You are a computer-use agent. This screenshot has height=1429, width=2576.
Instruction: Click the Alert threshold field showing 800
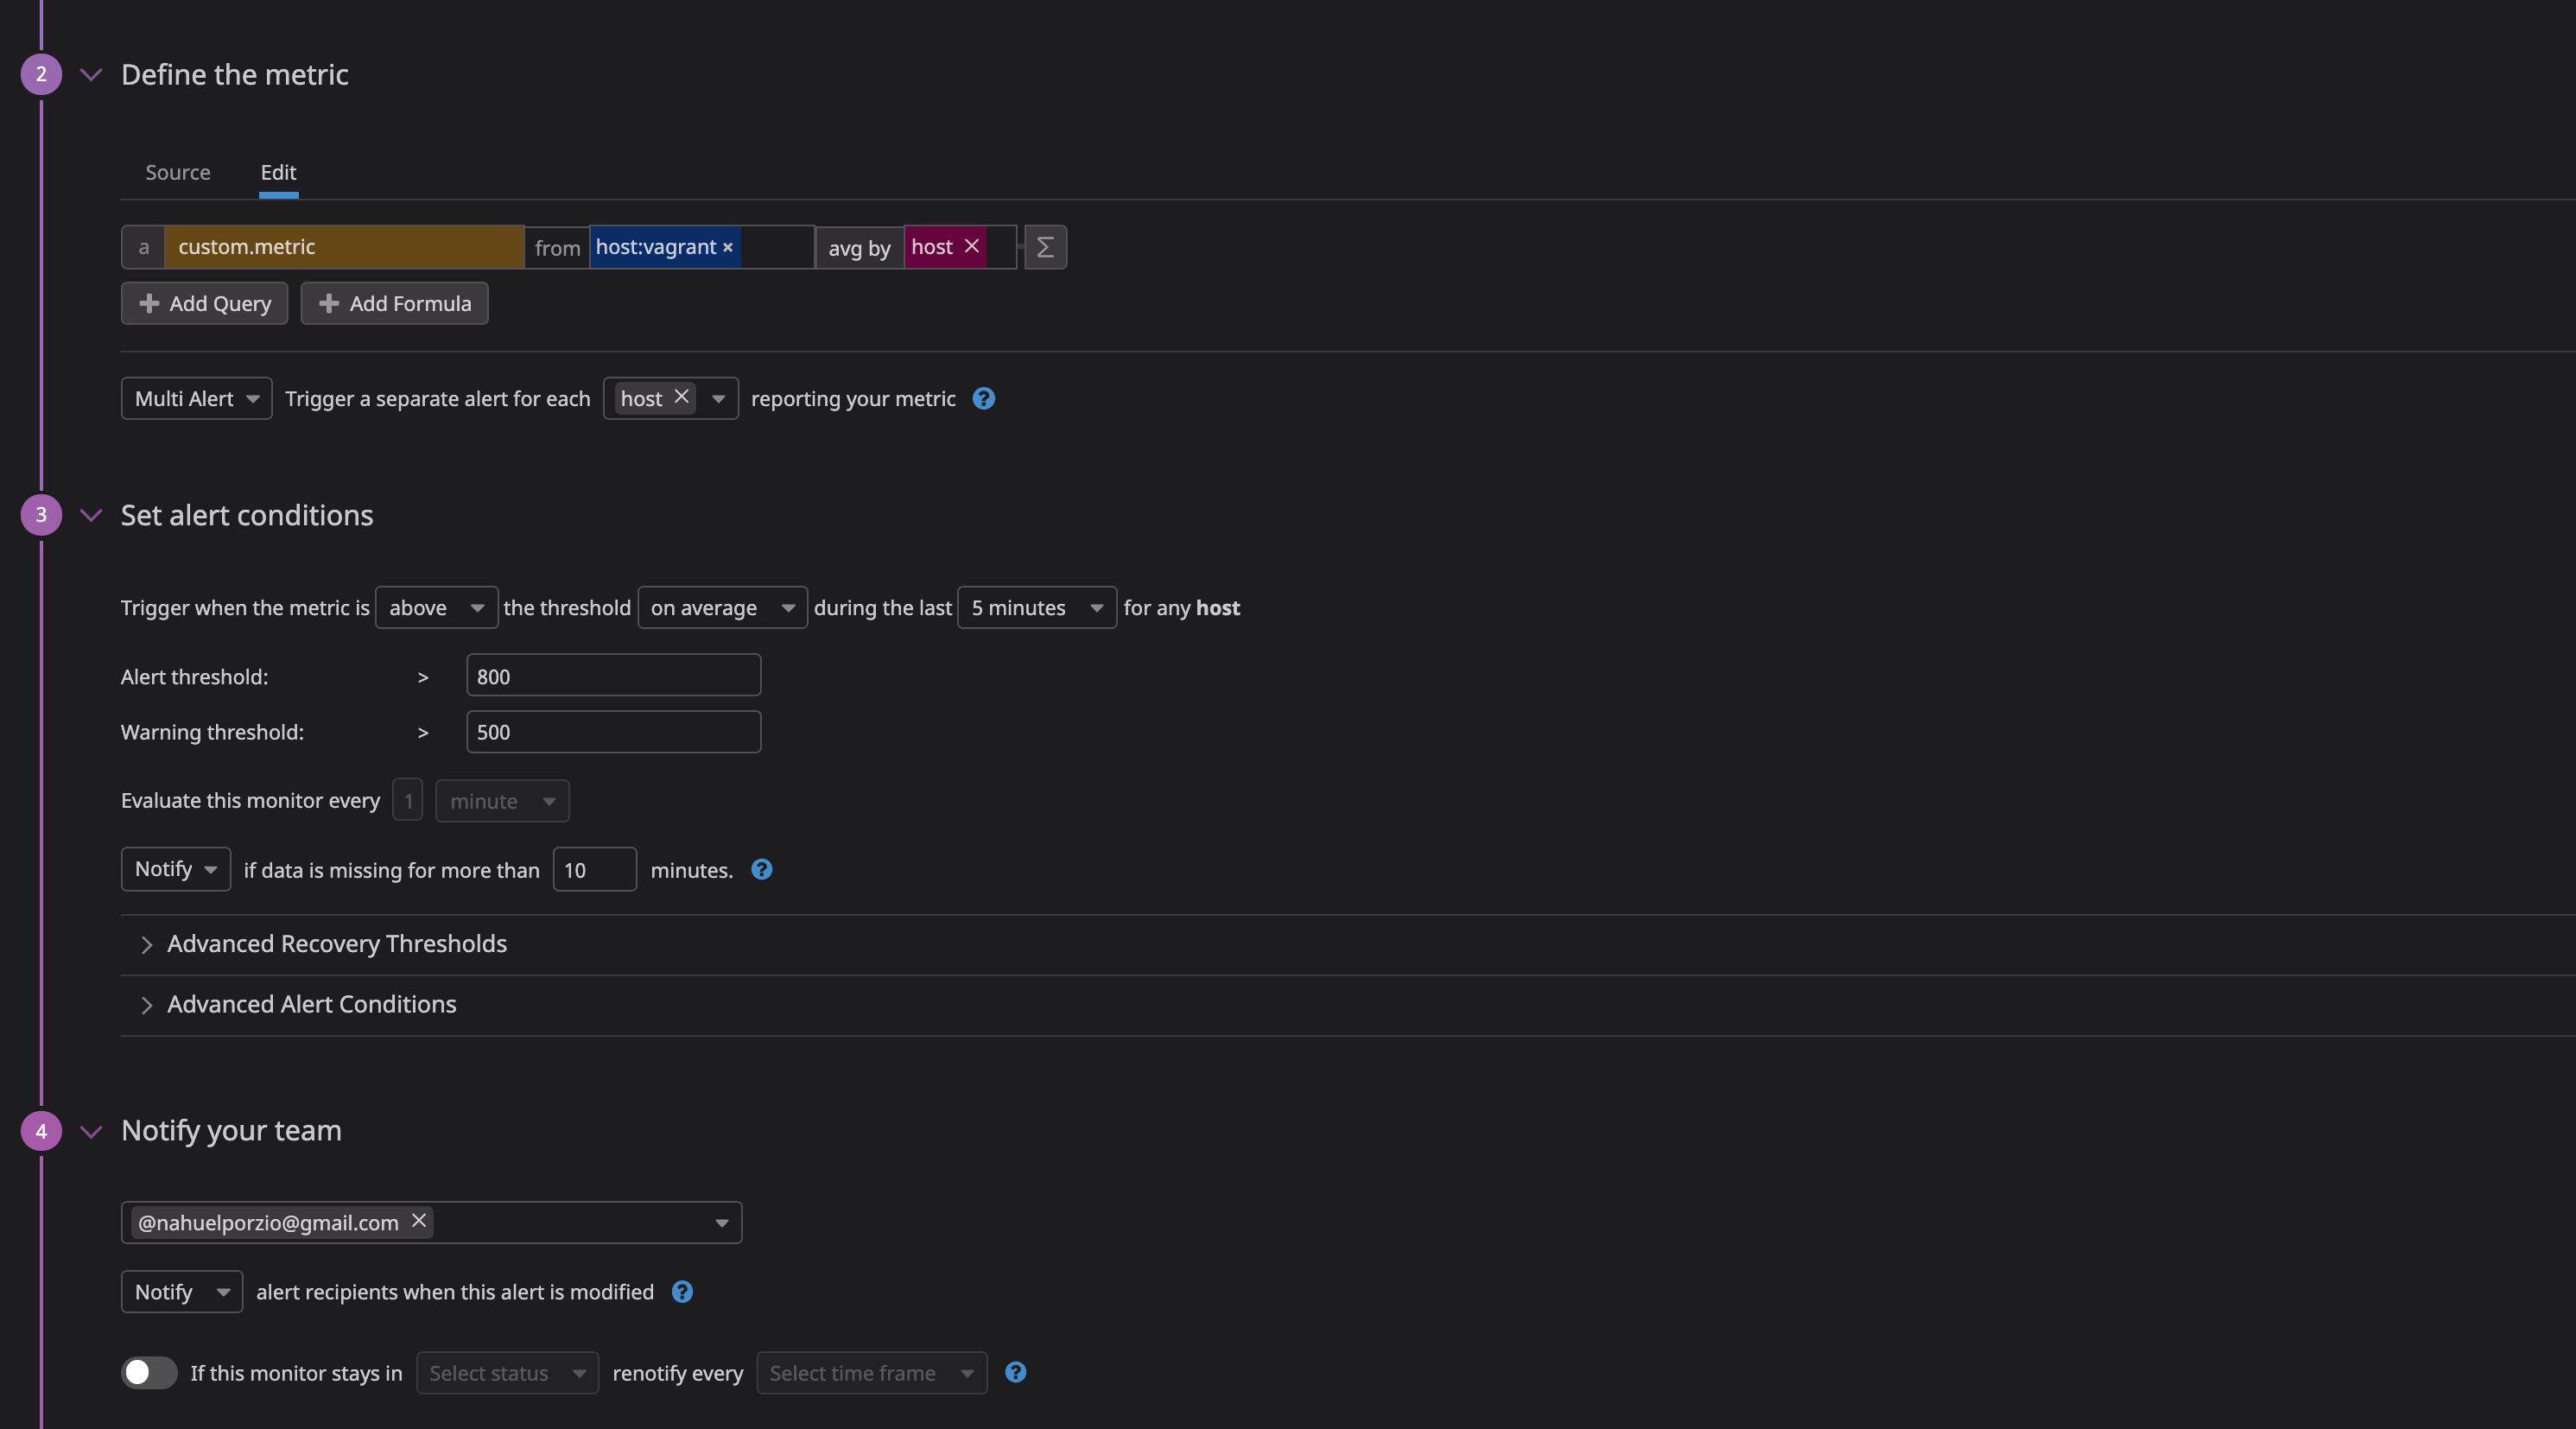click(613, 676)
